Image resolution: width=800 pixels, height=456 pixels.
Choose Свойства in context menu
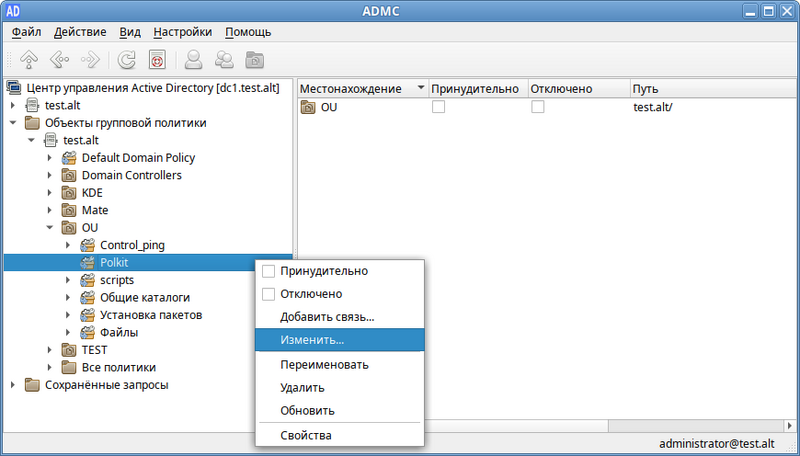point(340,435)
